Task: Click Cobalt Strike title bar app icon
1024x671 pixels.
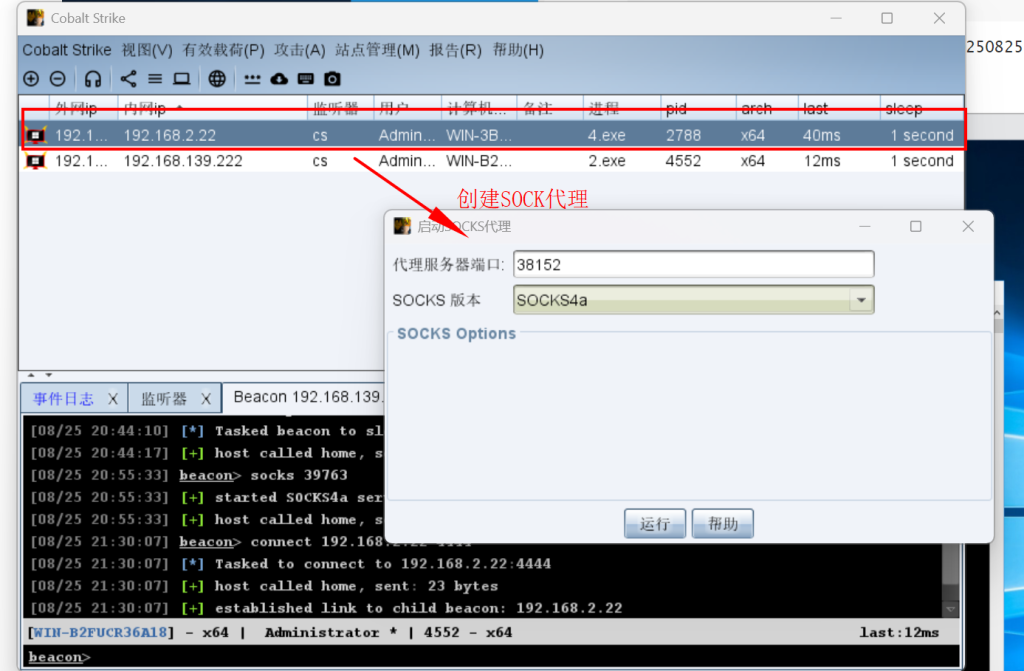Action: [35, 18]
